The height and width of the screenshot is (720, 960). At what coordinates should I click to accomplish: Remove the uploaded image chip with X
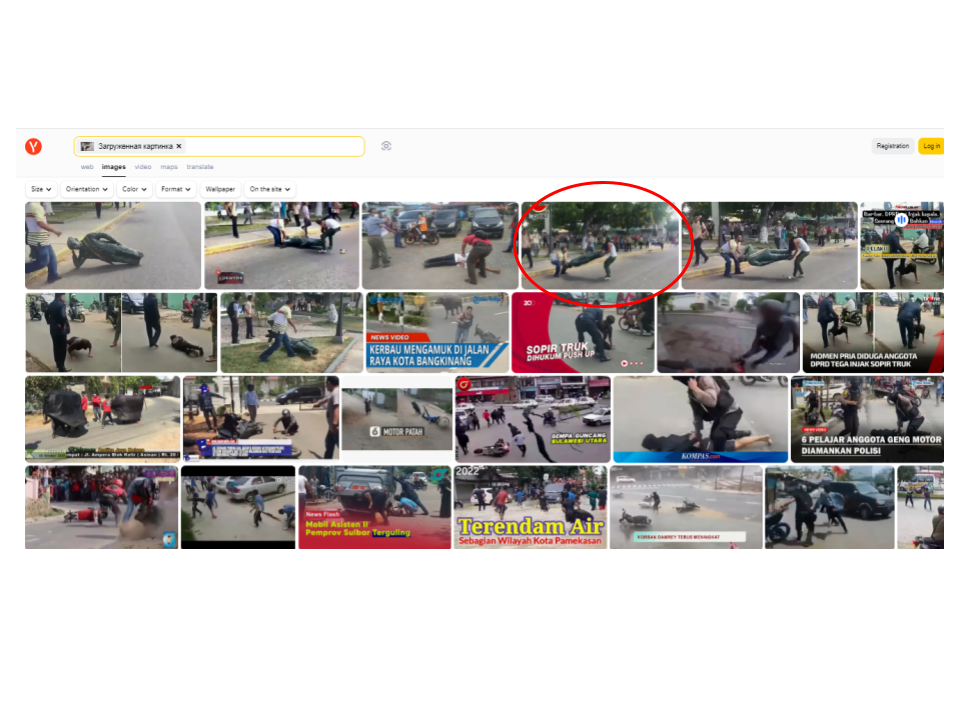(x=179, y=146)
